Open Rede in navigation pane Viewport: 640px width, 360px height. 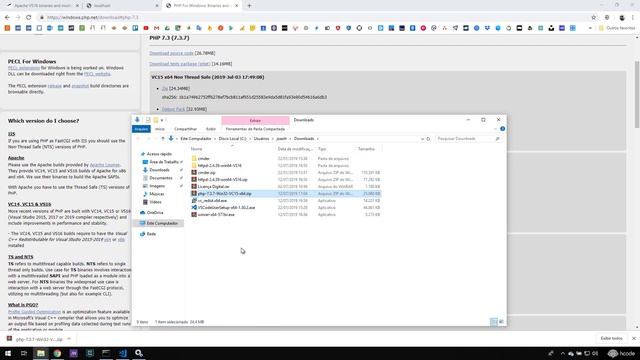[x=151, y=234]
